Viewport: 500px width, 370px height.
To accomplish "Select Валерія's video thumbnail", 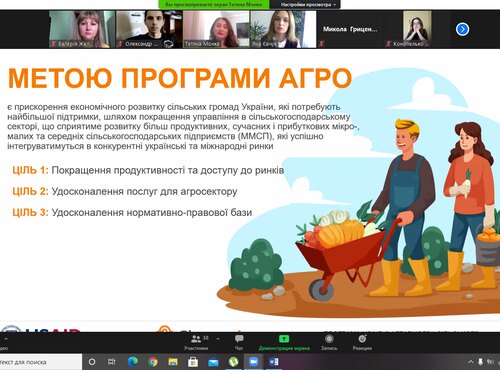I will tap(82, 29).
